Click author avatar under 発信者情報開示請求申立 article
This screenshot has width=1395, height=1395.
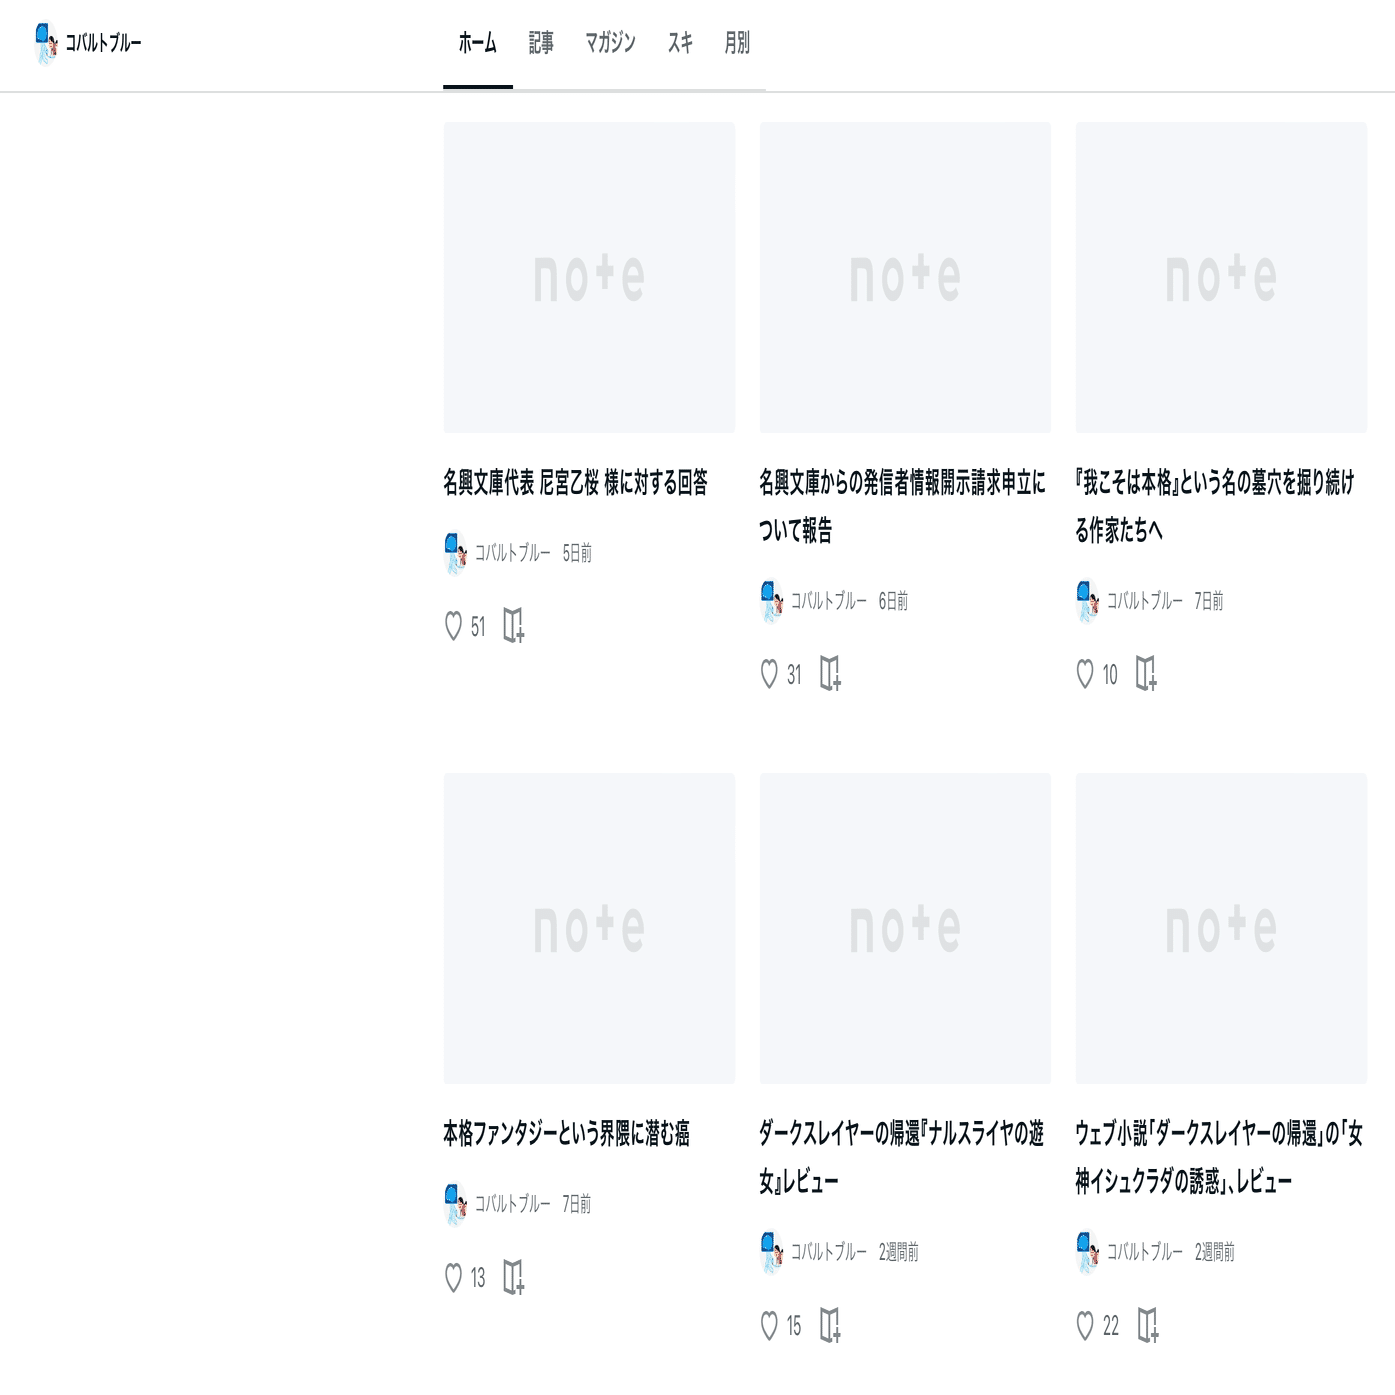point(771,601)
